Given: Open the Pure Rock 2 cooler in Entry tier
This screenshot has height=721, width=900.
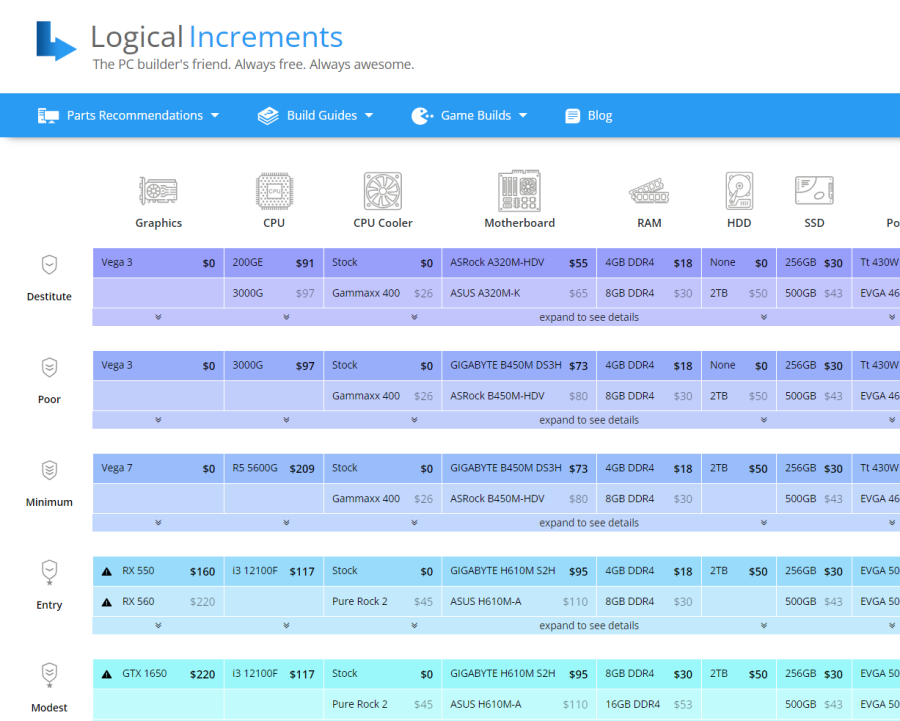Looking at the screenshot, I should (x=383, y=602).
